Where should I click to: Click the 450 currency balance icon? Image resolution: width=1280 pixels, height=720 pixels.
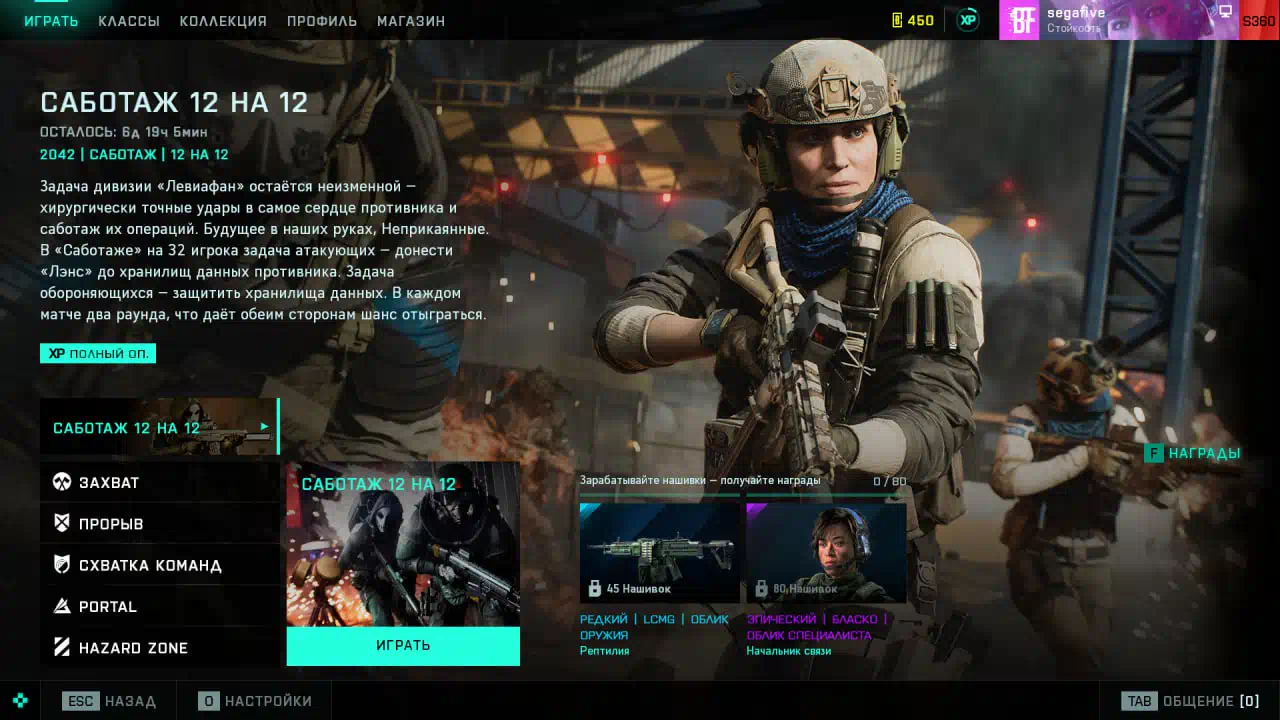[x=897, y=20]
